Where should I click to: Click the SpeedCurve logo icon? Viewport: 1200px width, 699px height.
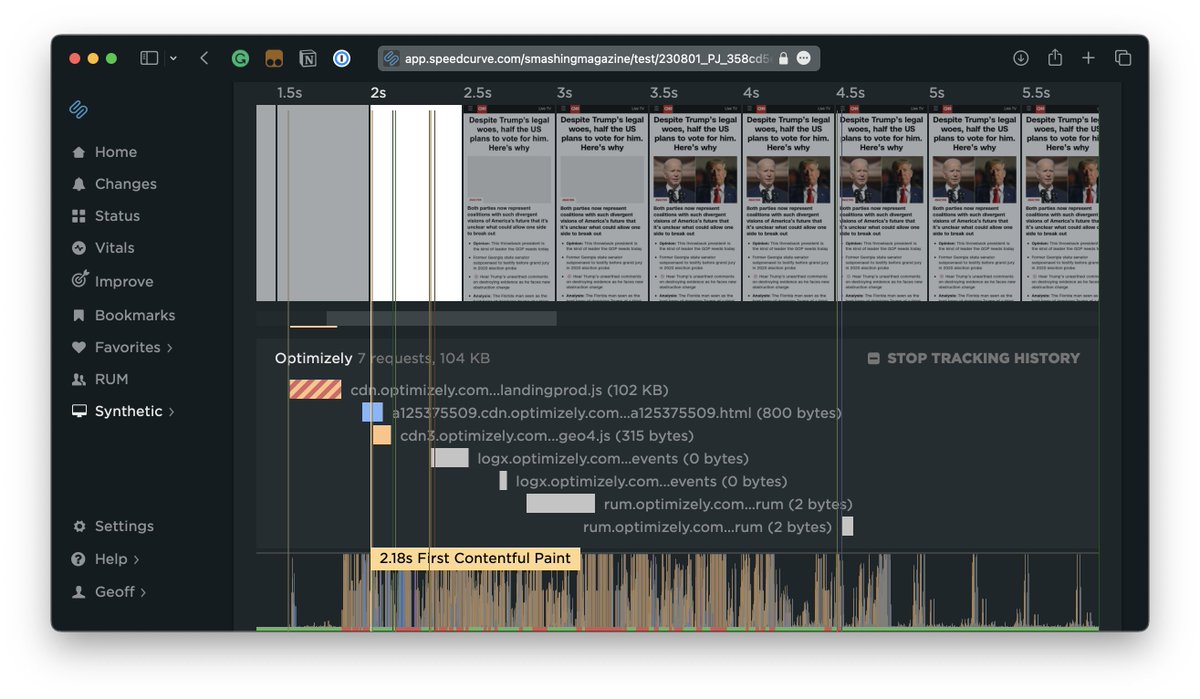(79, 109)
